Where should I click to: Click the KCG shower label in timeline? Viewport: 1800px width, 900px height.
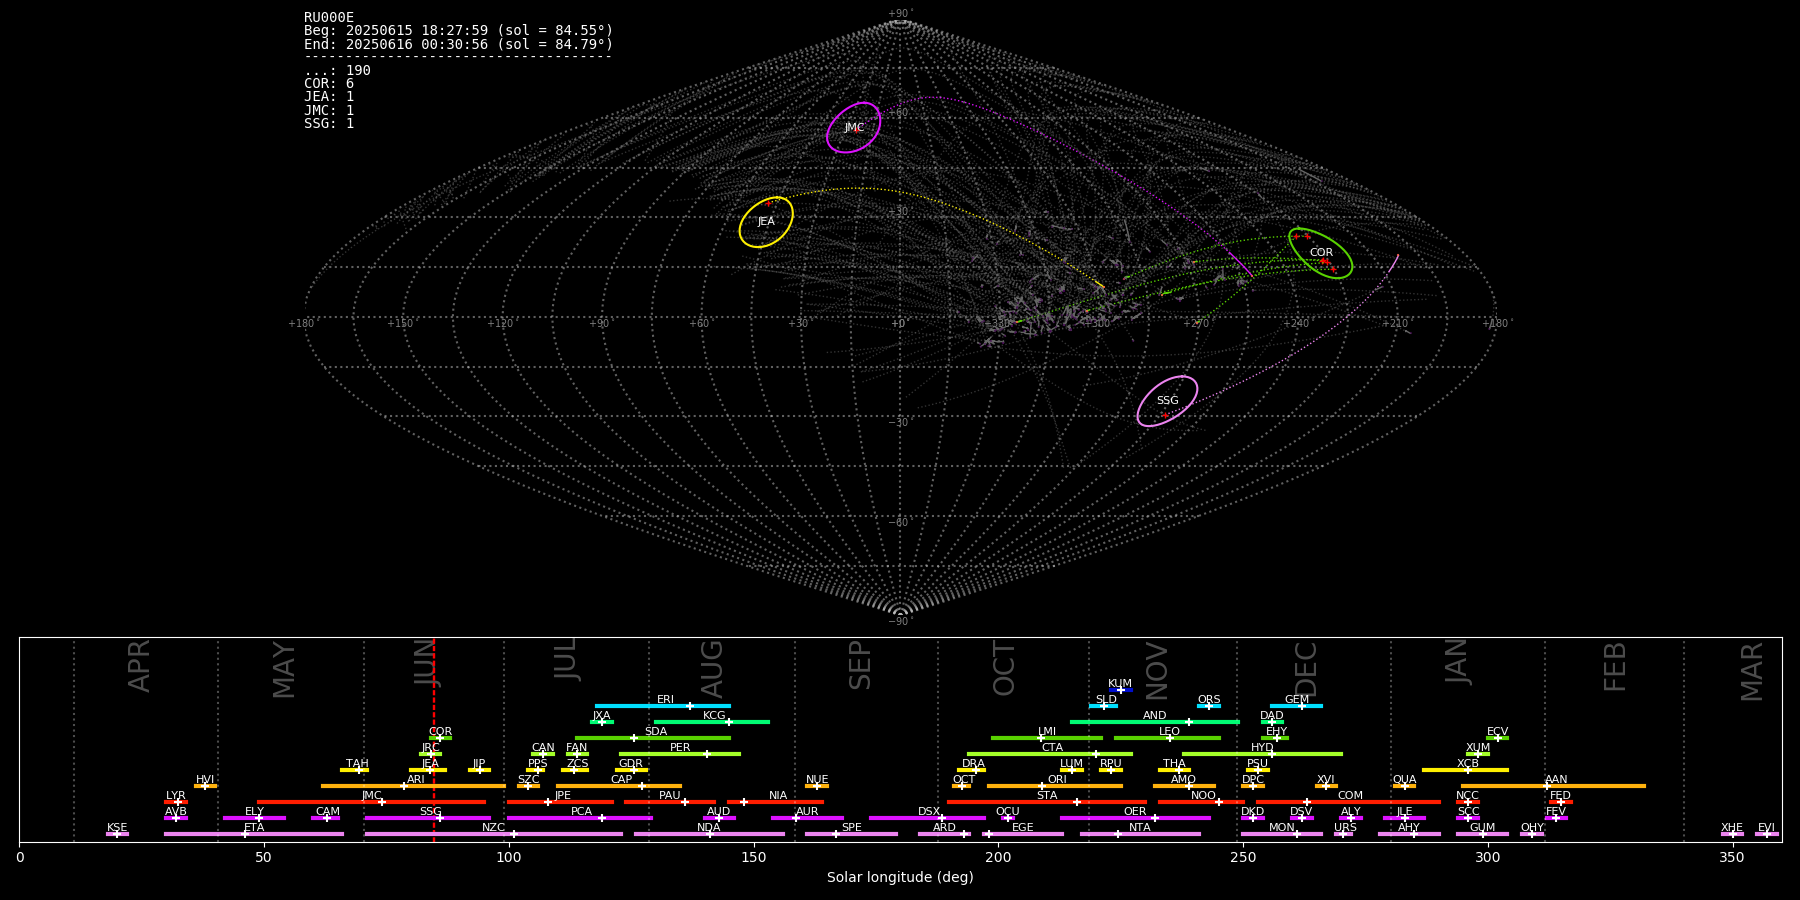coord(714,716)
